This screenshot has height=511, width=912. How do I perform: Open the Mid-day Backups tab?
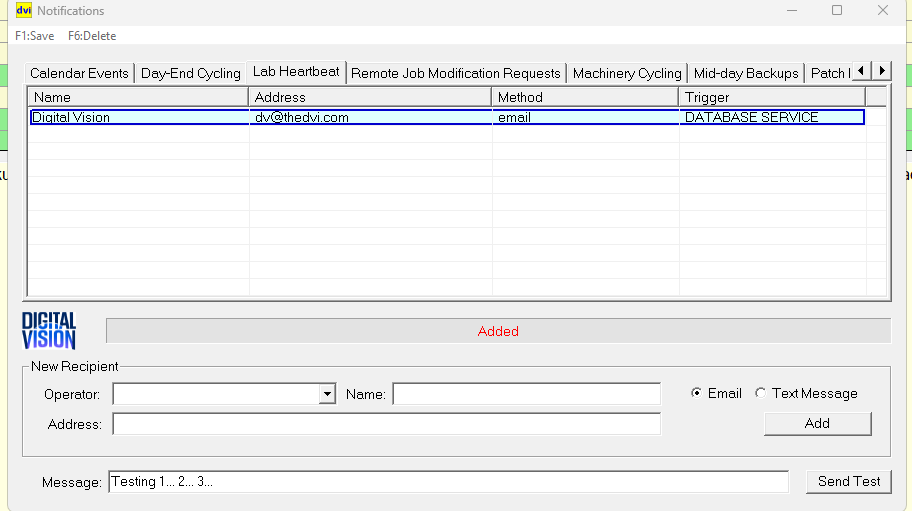click(745, 73)
